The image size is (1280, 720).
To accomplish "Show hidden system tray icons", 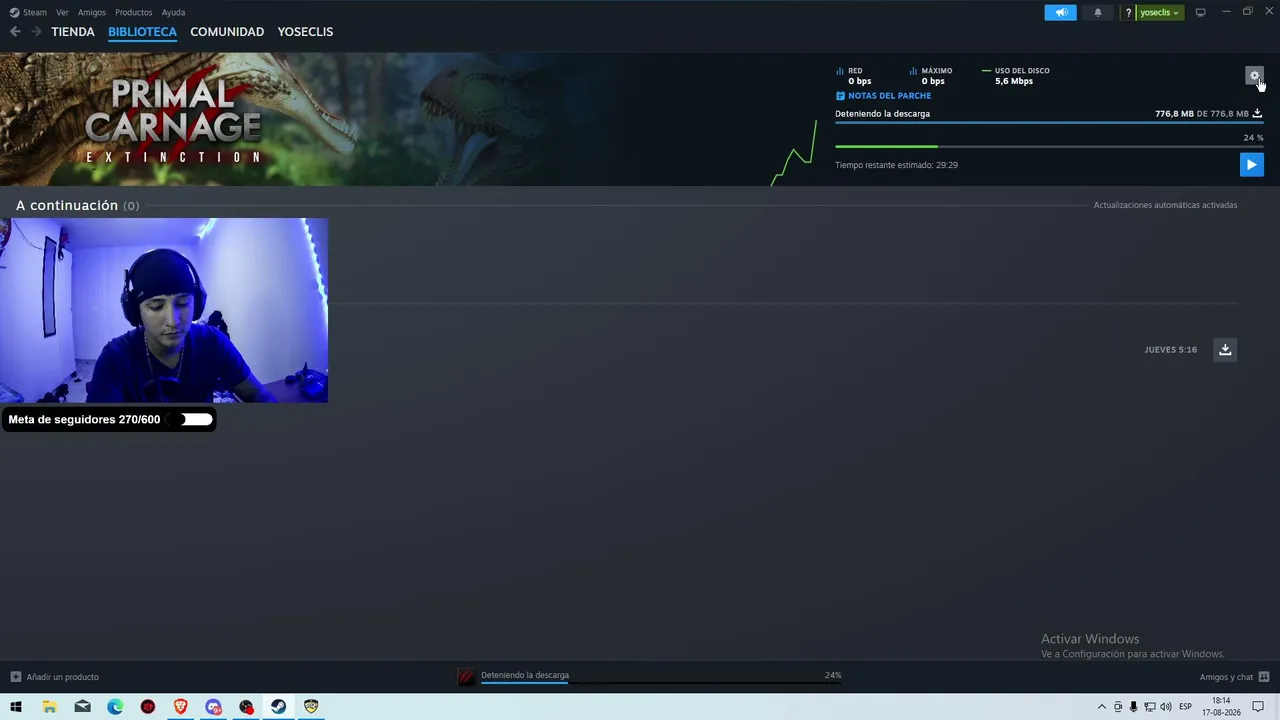I will coord(1102,707).
